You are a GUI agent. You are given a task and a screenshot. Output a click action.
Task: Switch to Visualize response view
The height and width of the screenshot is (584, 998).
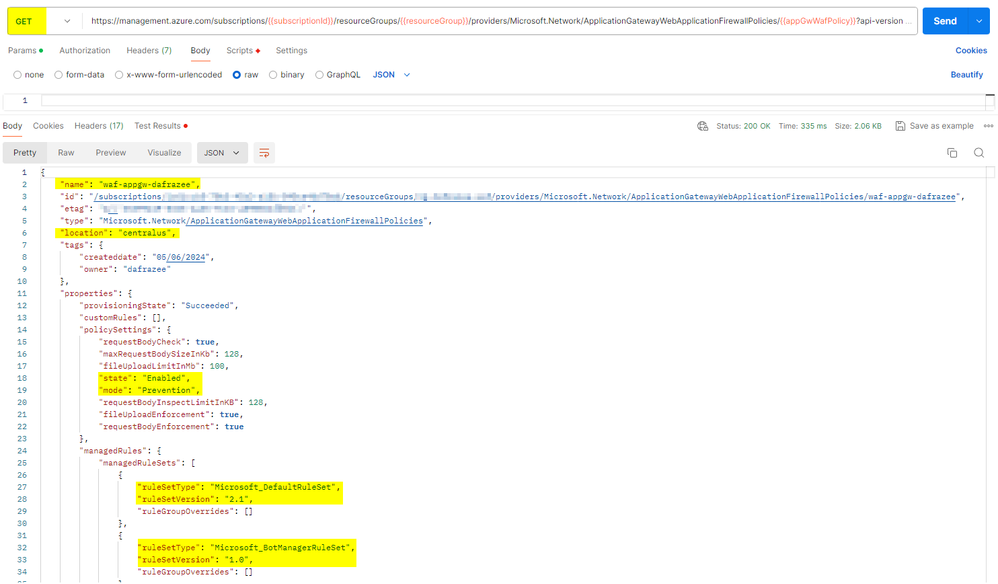[164, 153]
